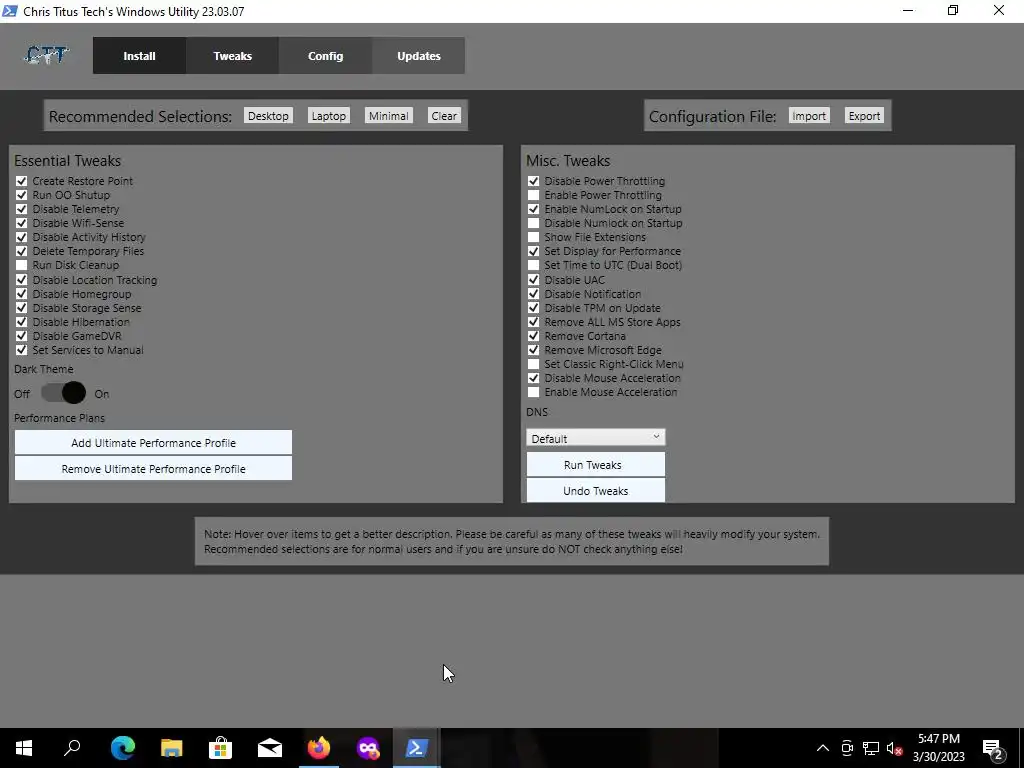Image resolution: width=1024 pixels, height=768 pixels.
Task: Launch Microsoft Edge from taskbar
Action: click(x=122, y=748)
